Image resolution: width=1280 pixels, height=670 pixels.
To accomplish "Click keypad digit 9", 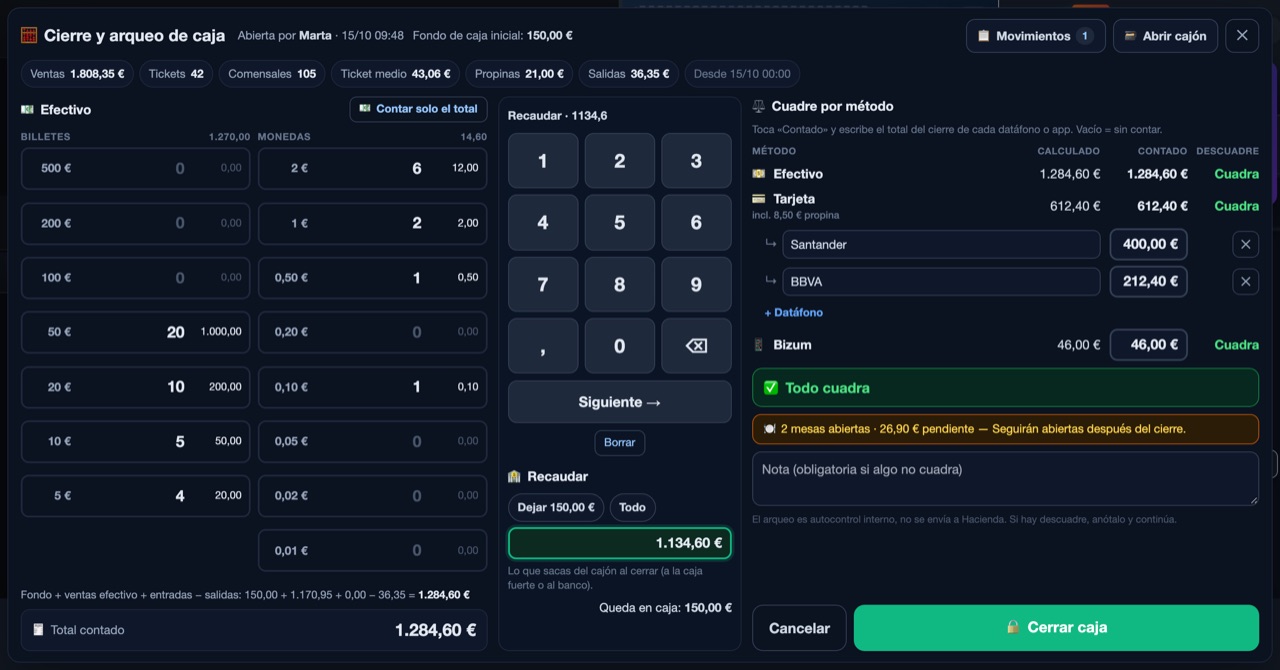I will click(696, 284).
